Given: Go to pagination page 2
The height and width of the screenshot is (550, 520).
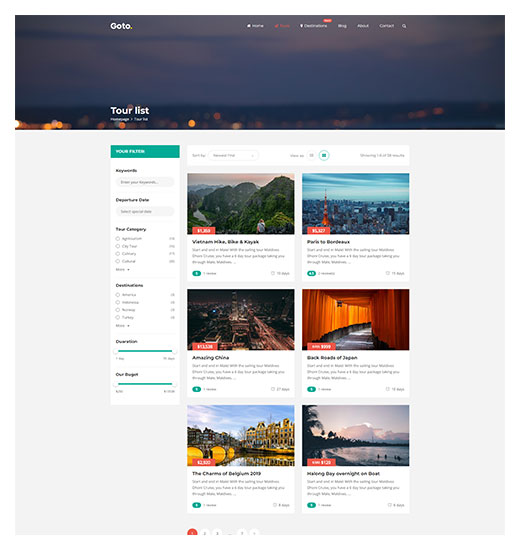Looking at the screenshot, I should click(x=205, y=533).
